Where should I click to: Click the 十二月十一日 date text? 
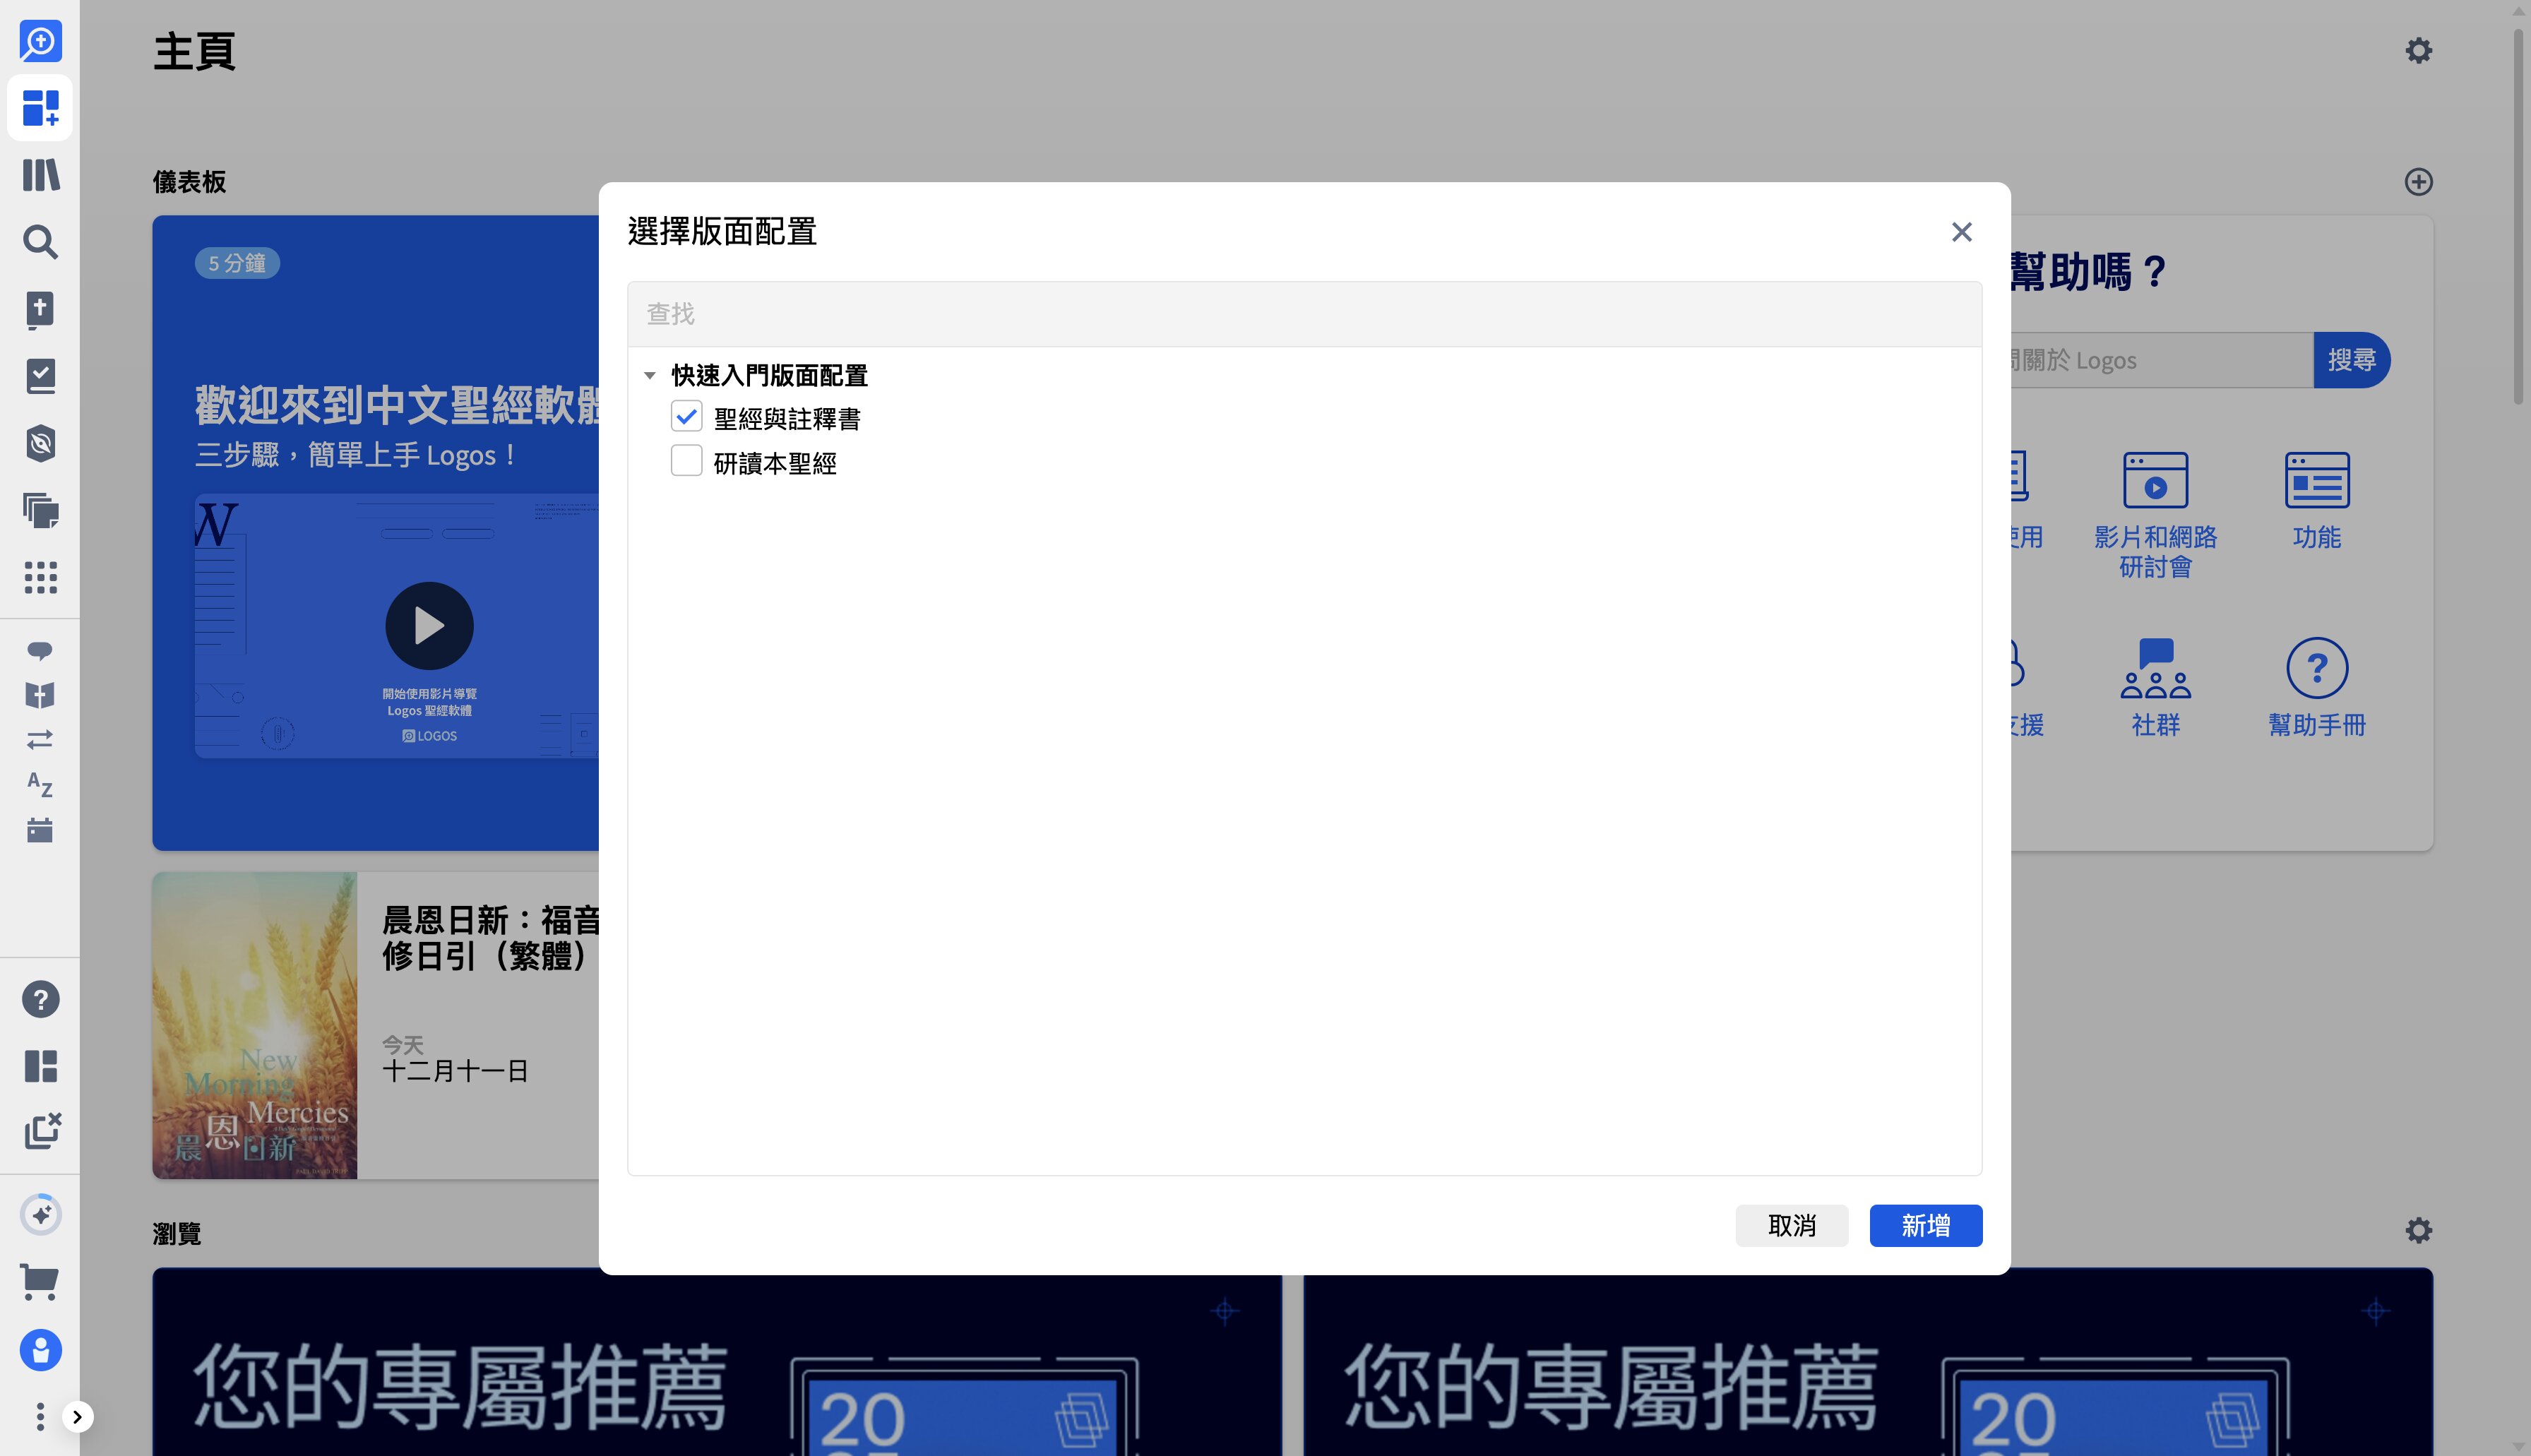pos(455,1071)
